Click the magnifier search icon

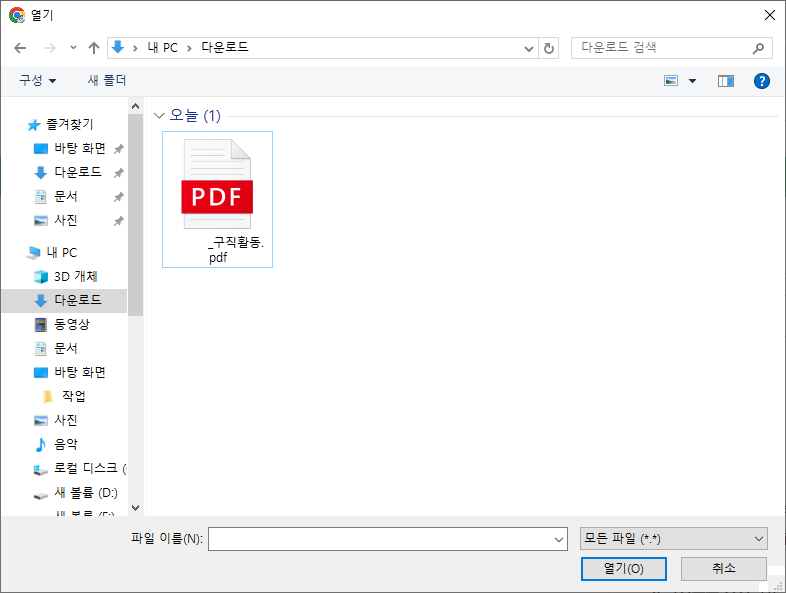tap(758, 48)
